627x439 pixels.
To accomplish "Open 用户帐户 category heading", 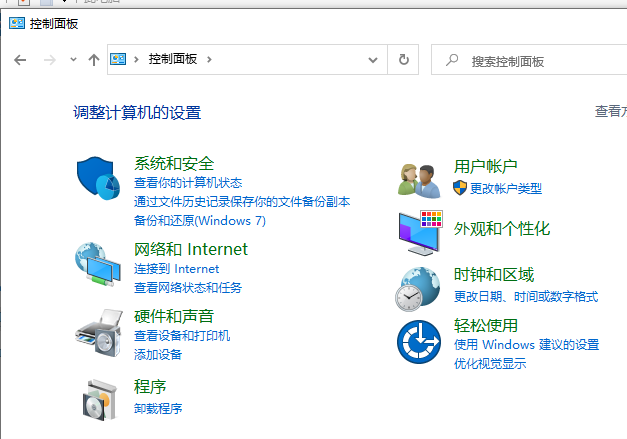I will point(486,166).
